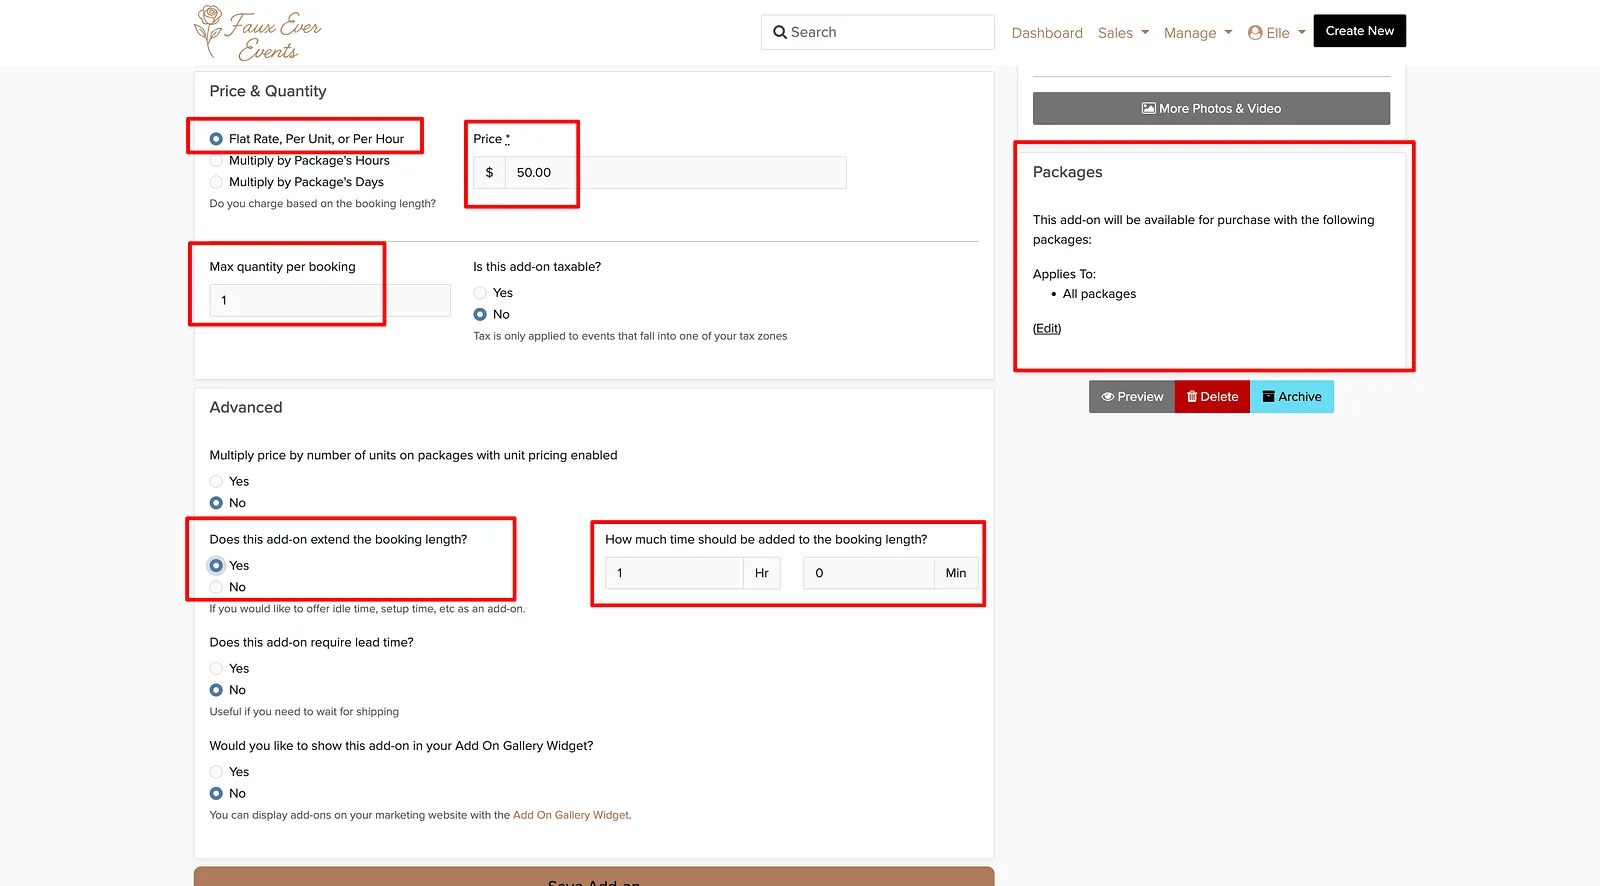The image size is (1600, 886).
Task: Click the 'Hr' unit label
Action: 762,573
